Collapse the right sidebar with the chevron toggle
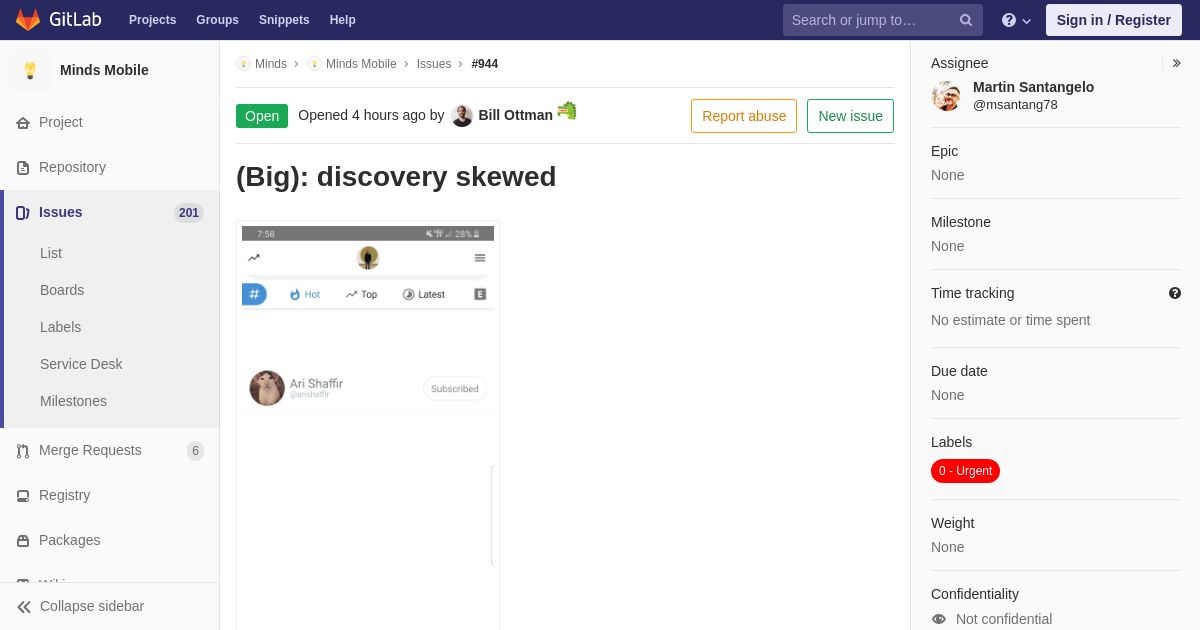 [1176, 63]
